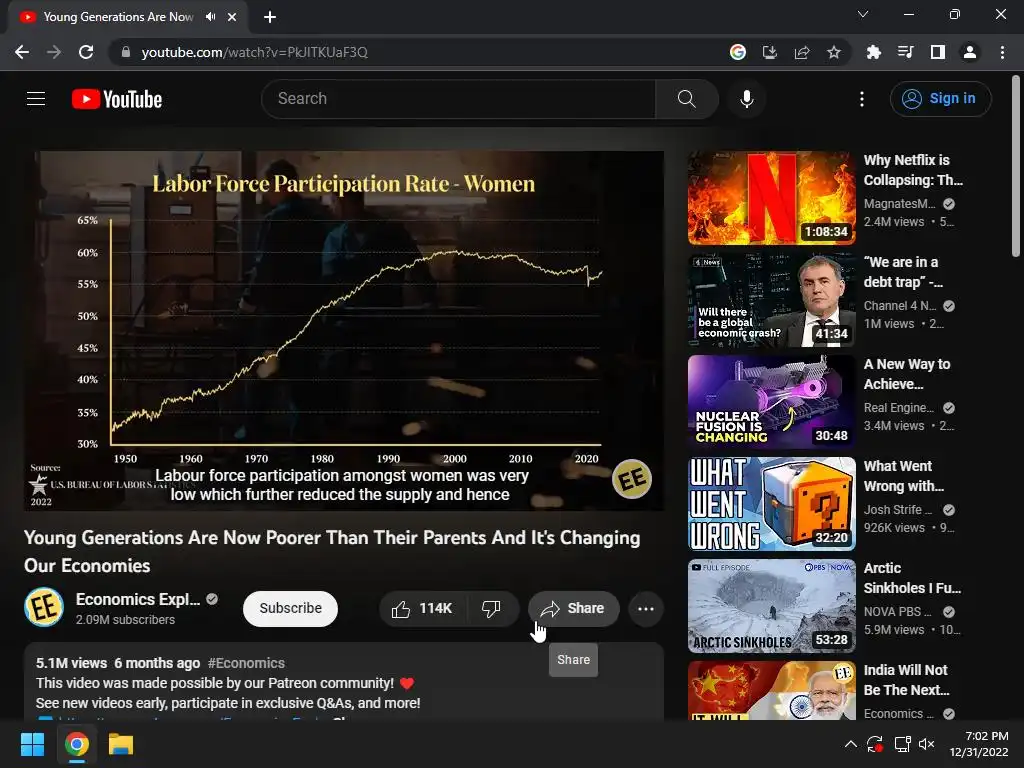Screen dimensions: 1024x768
Task: Like the video with thumbs-up 114K
Action: click(x=422, y=609)
